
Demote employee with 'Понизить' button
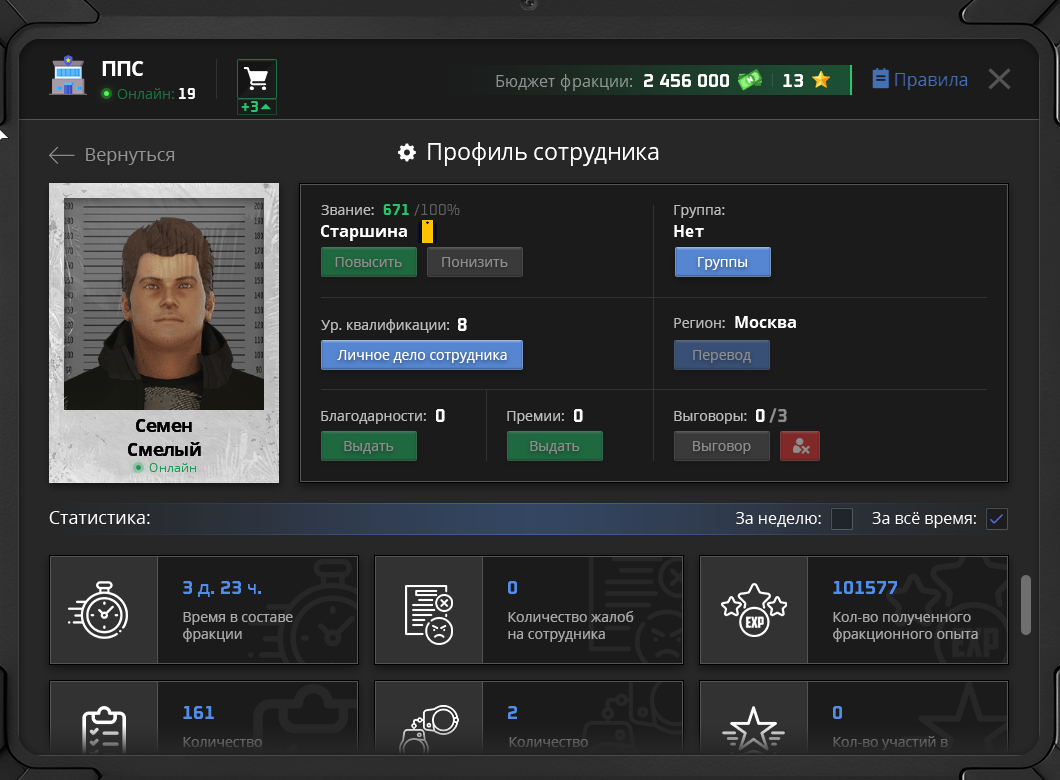[474, 262]
